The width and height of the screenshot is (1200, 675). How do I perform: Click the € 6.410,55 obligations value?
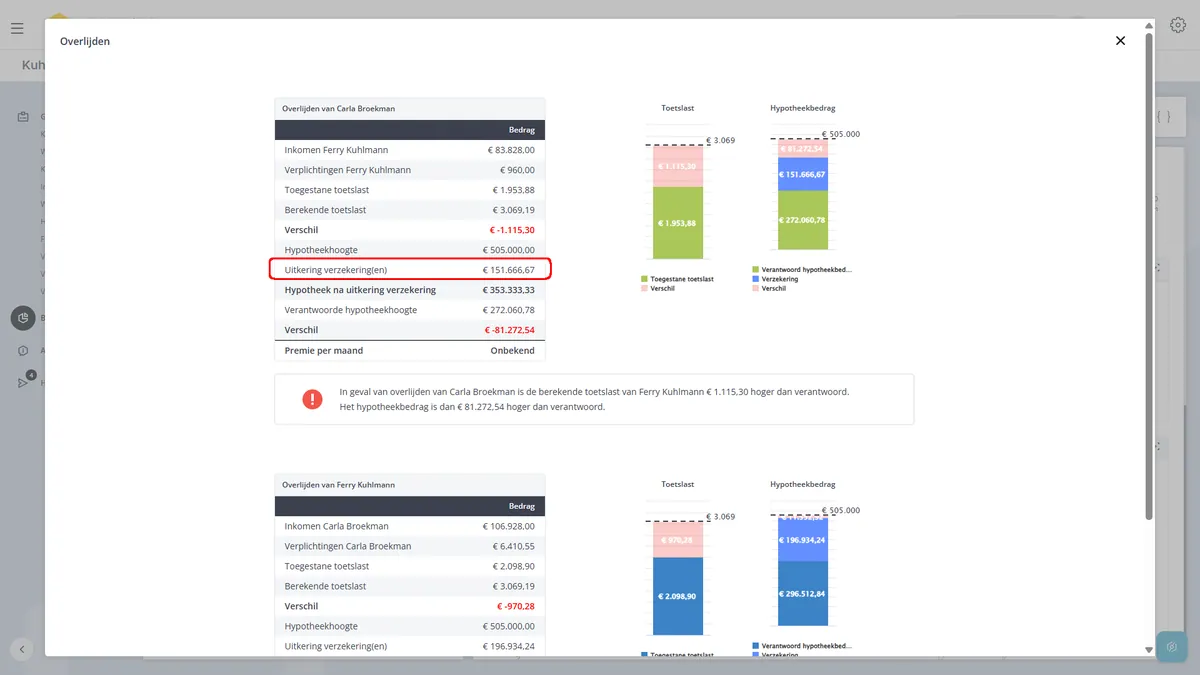(514, 546)
